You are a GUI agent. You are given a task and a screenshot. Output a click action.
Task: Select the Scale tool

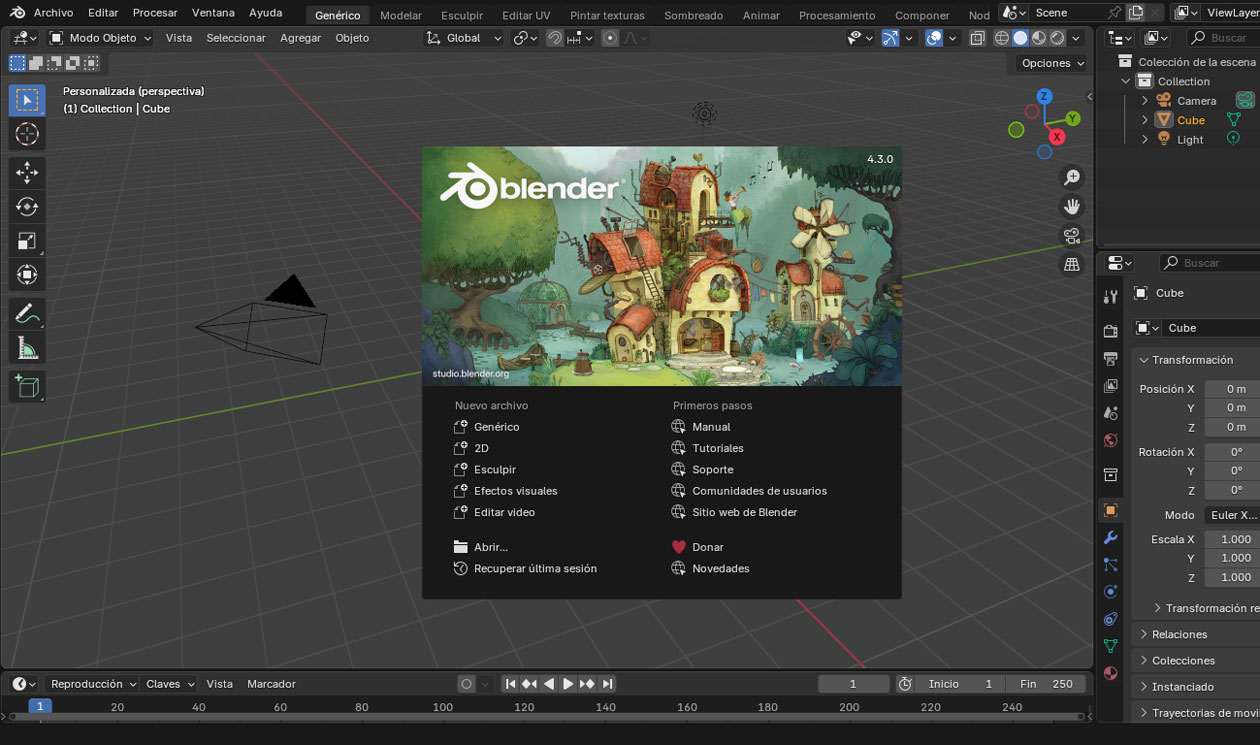point(27,240)
